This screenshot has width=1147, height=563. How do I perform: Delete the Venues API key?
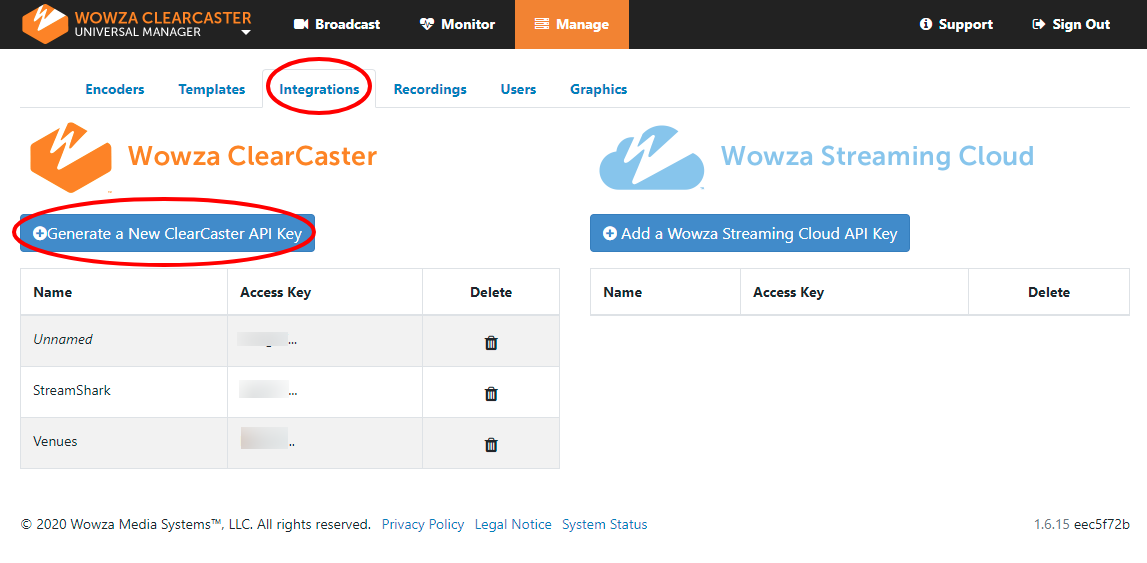coord(492,444)
